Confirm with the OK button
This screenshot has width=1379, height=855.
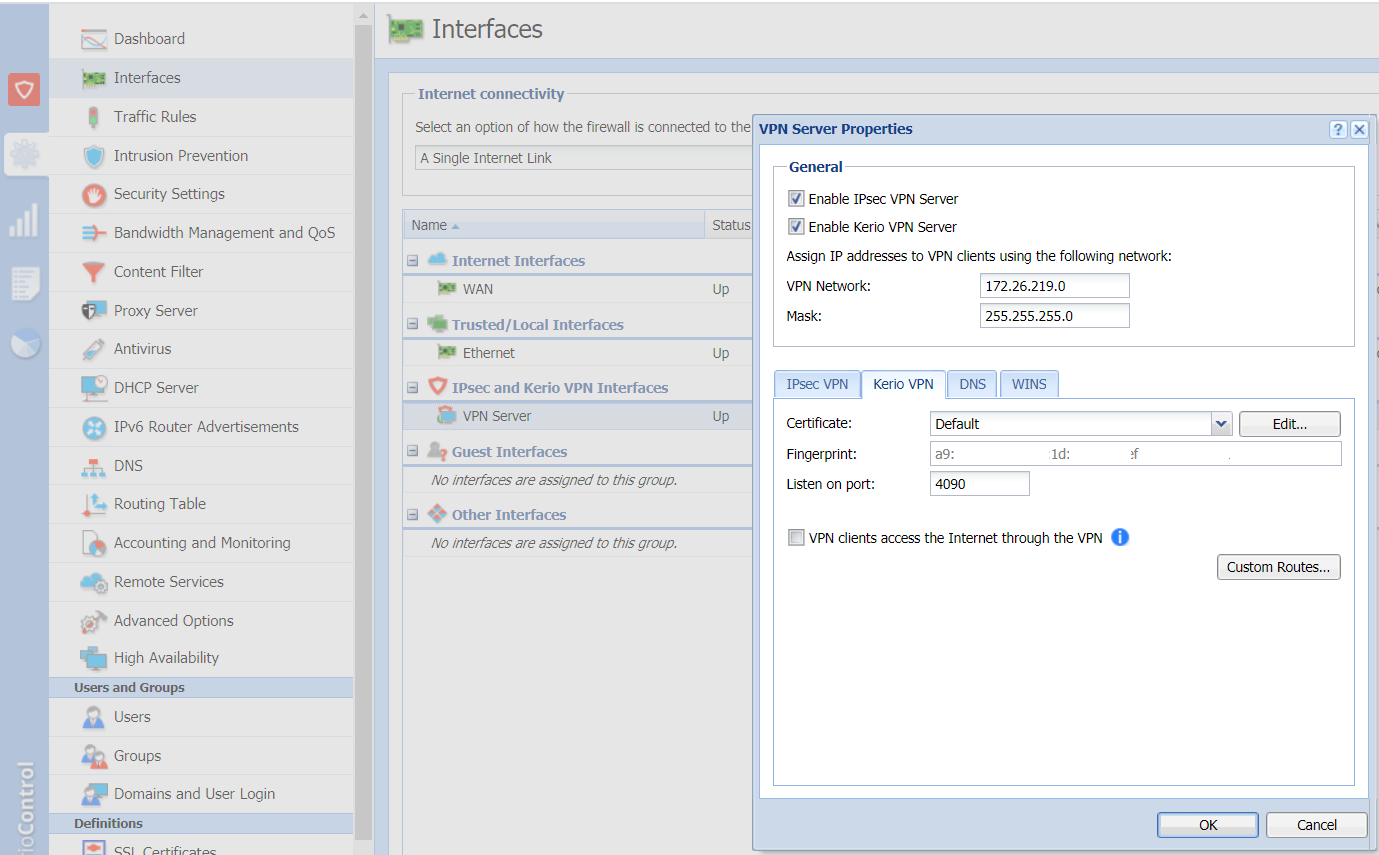point(1208,825)
